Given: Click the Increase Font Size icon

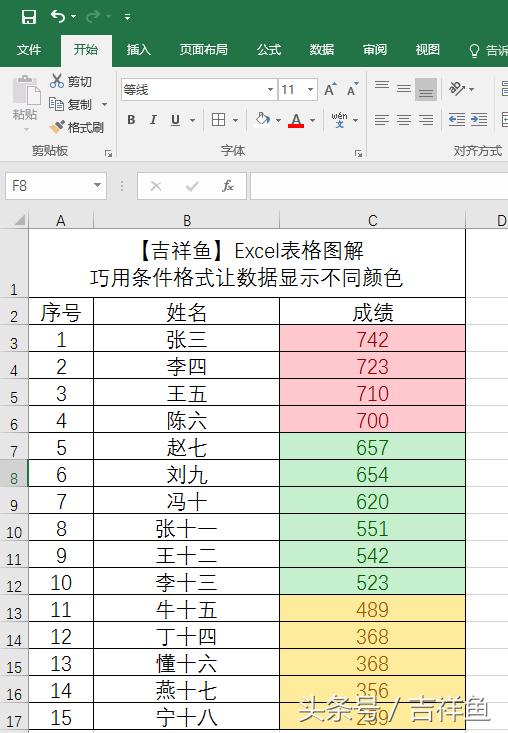Looking at the screenshot, I should pyautogui.click(x=330, y=89).
